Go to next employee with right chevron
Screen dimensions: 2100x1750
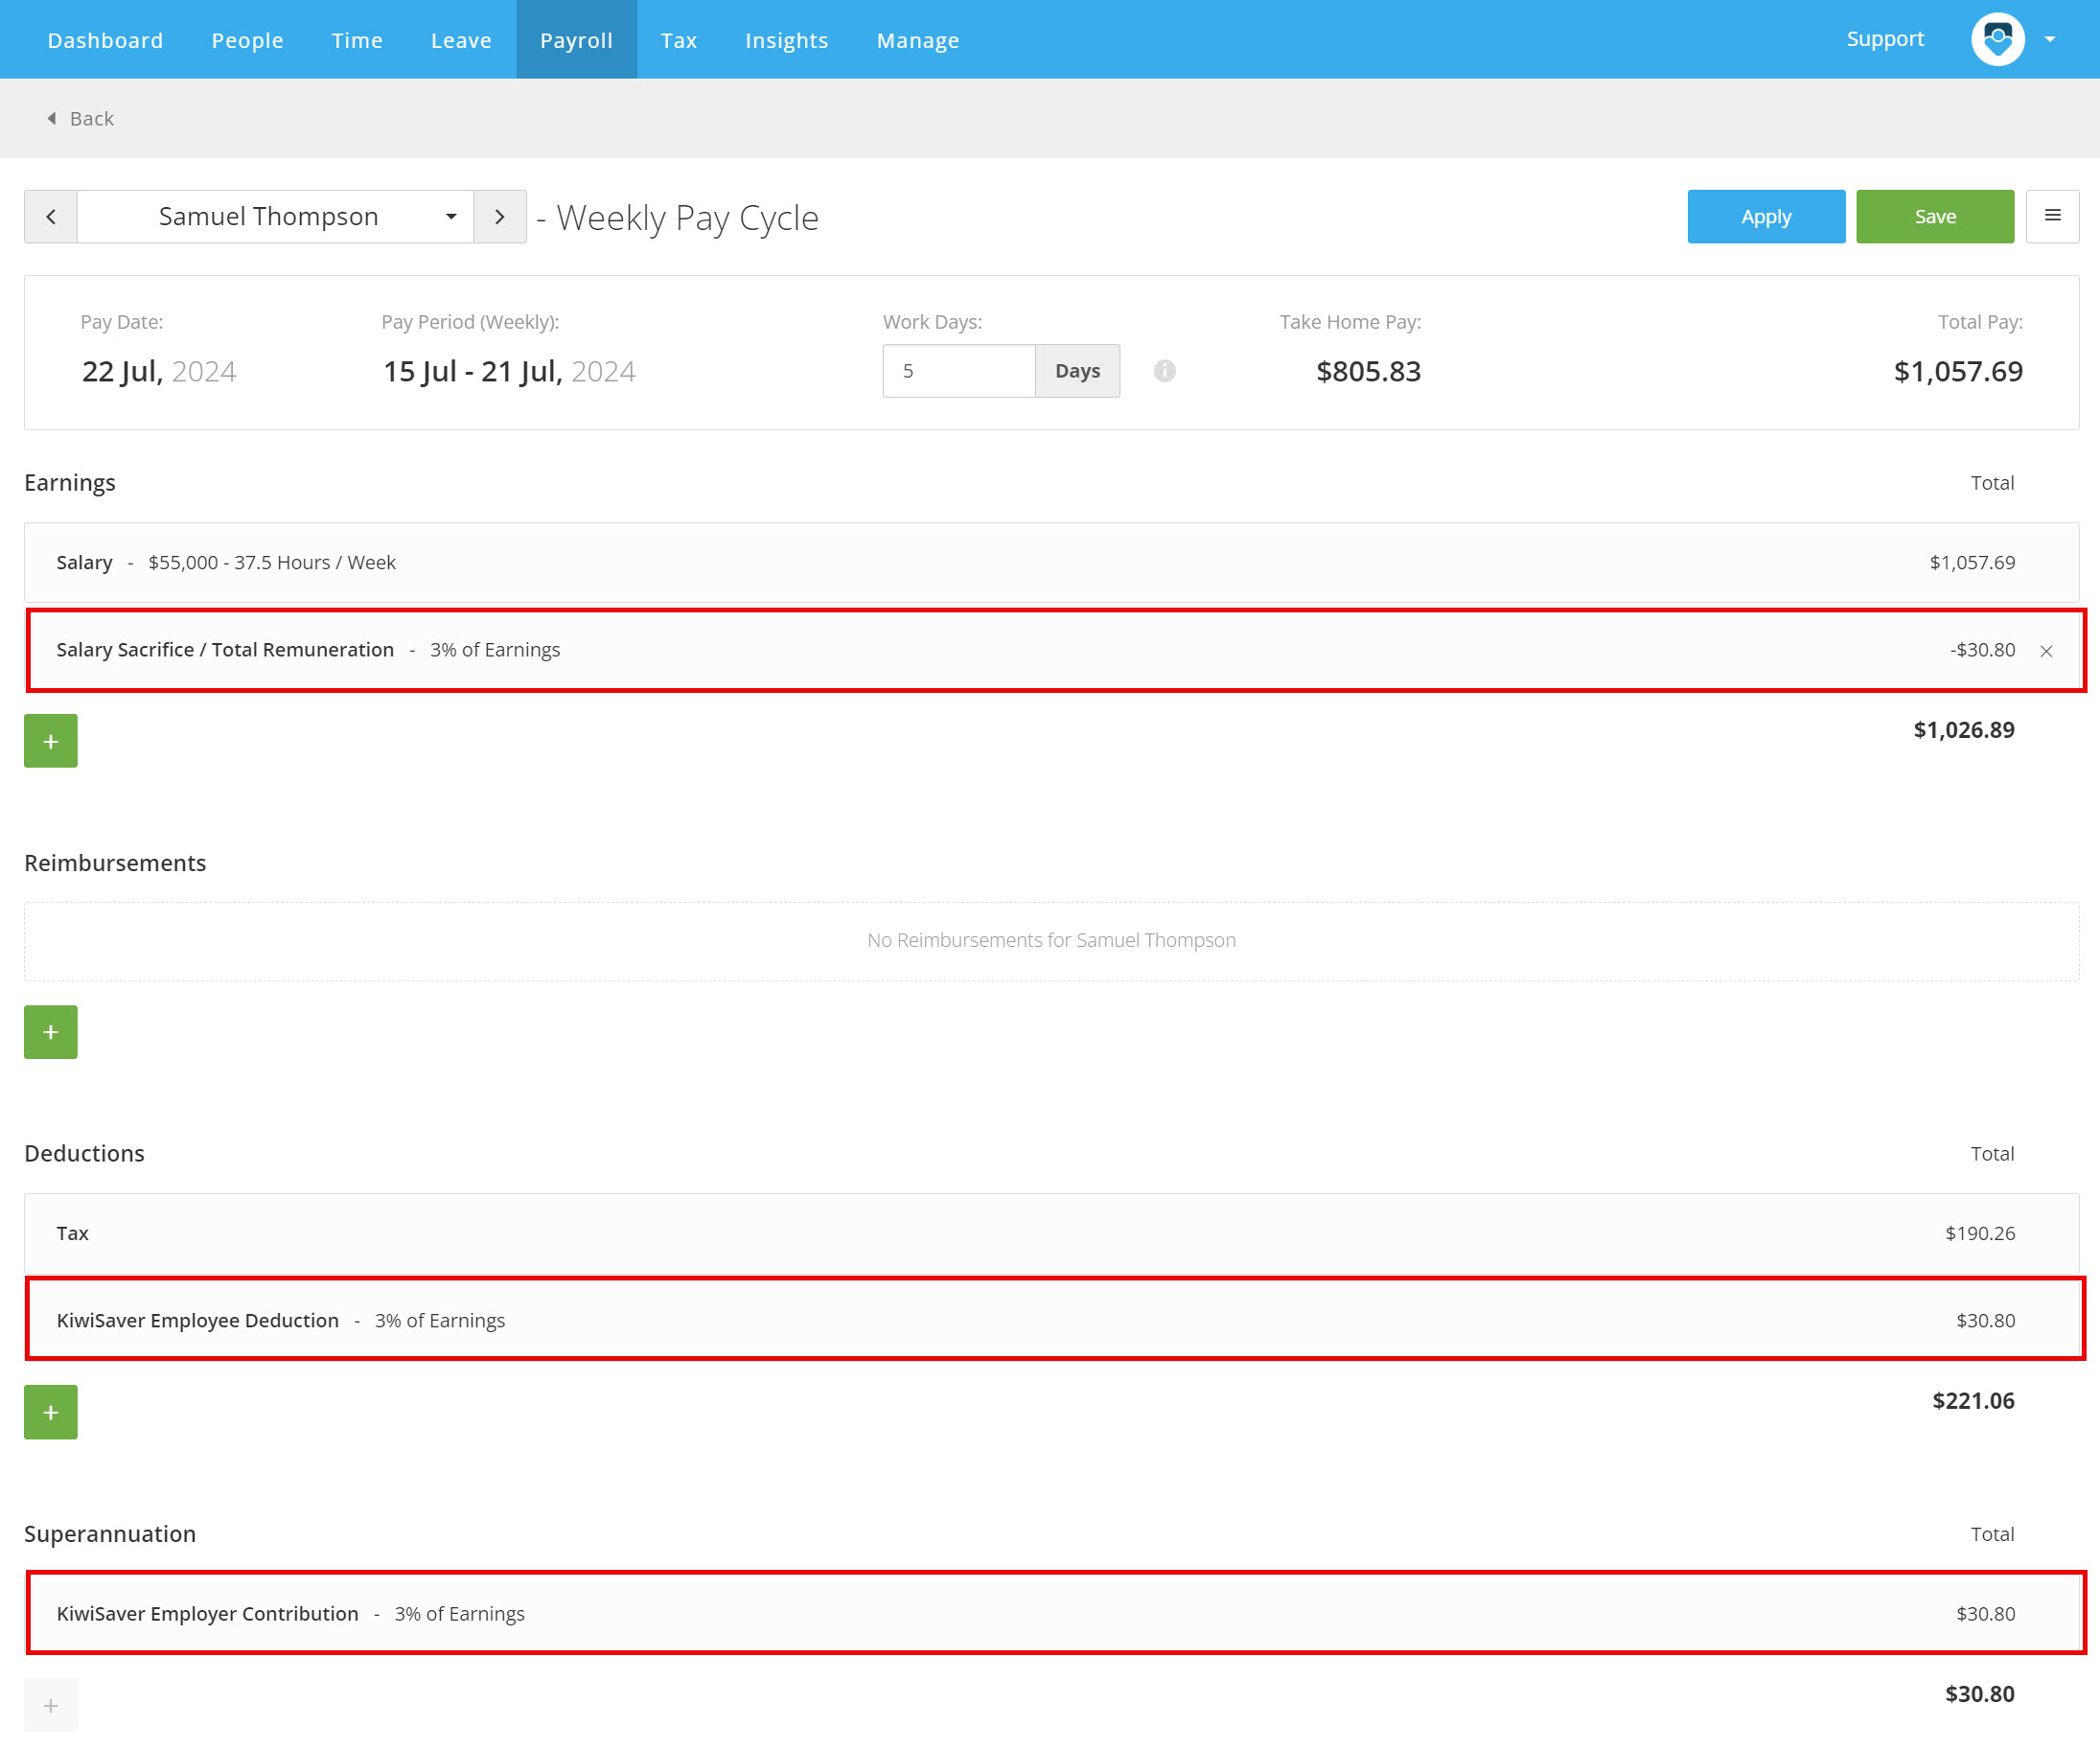500,217
